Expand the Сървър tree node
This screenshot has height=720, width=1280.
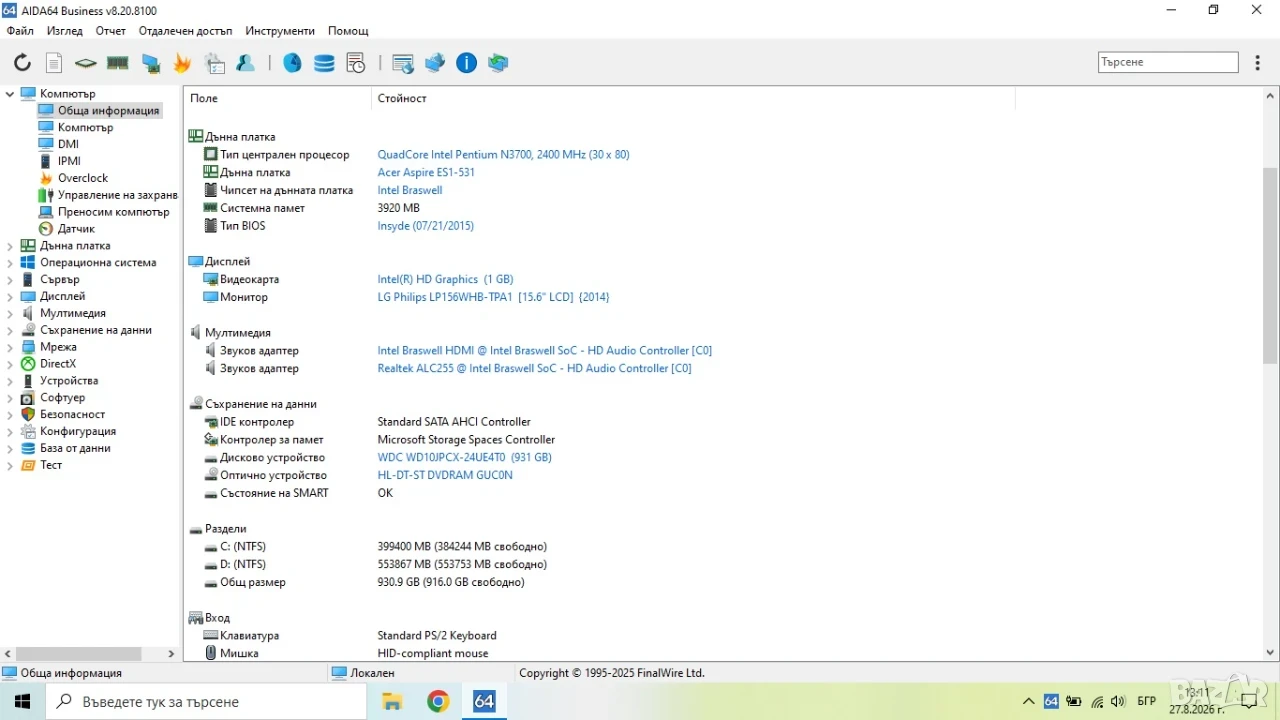tap(10, 280)
